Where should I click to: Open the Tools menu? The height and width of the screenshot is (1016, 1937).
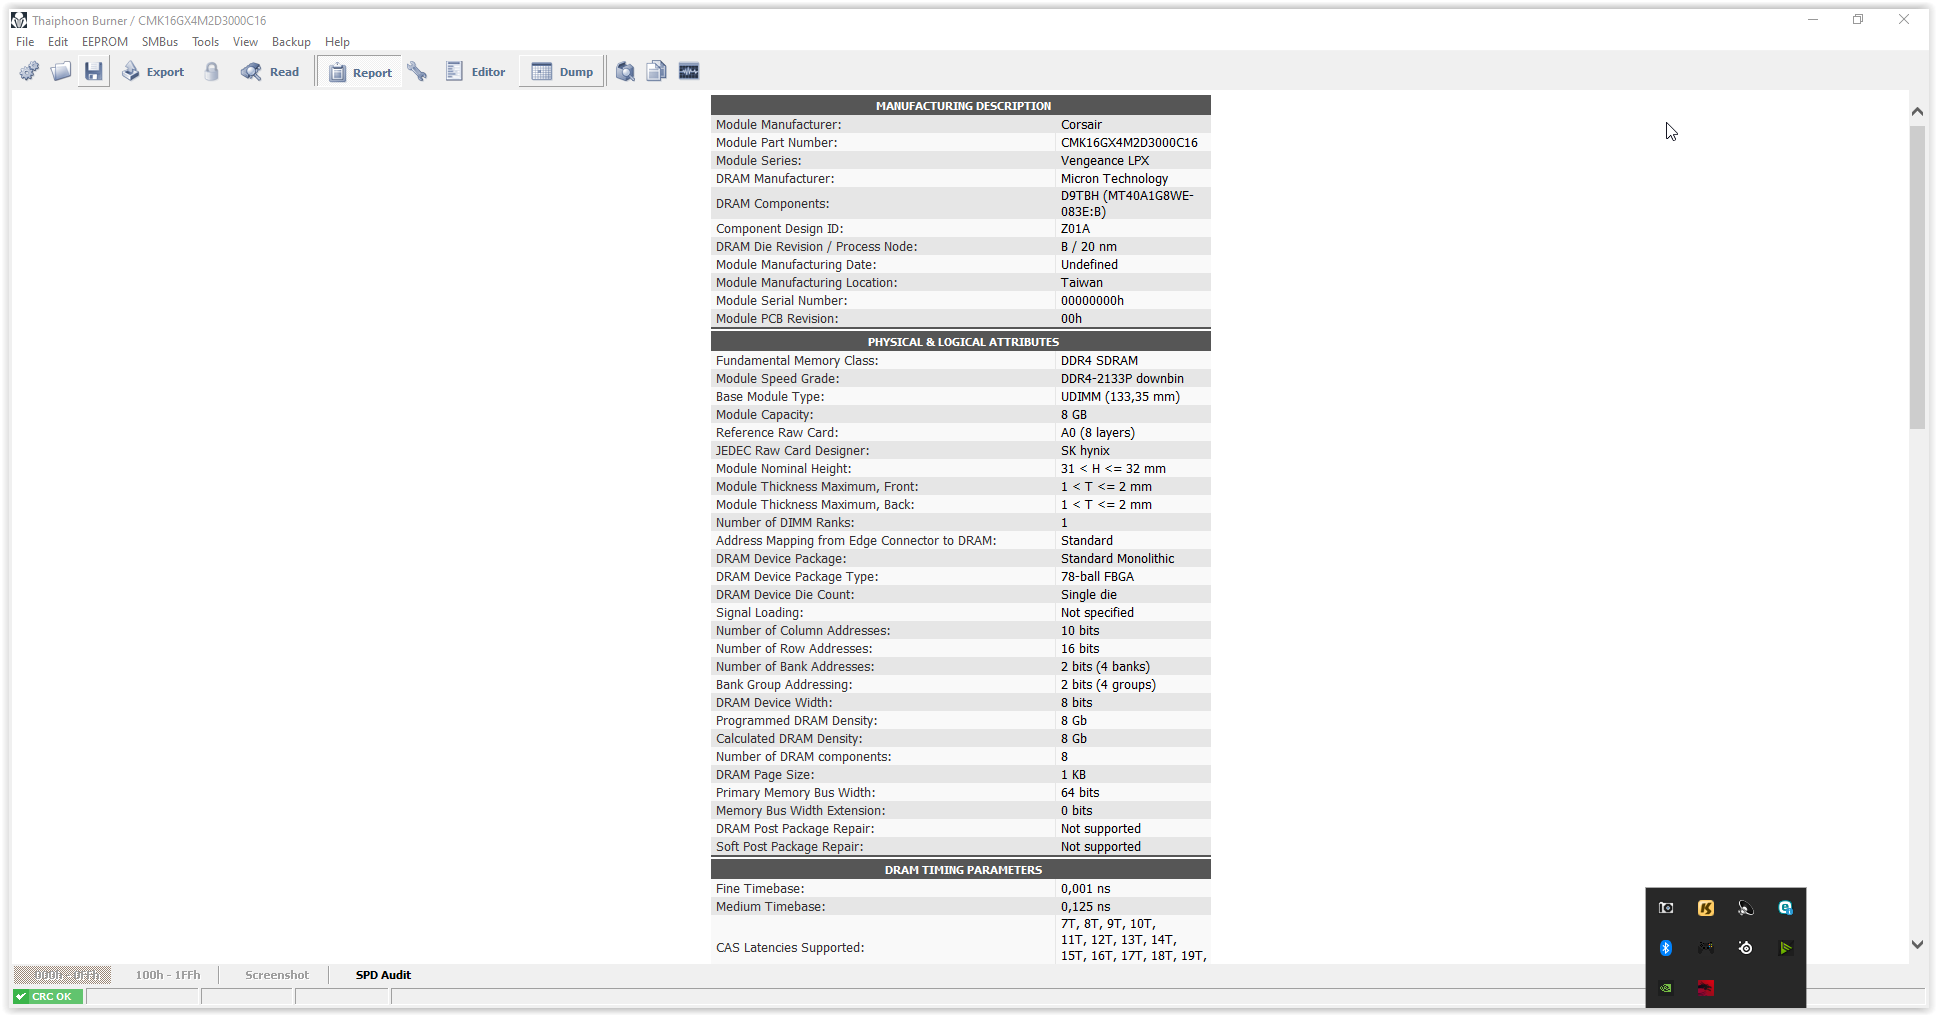(205, 42)
